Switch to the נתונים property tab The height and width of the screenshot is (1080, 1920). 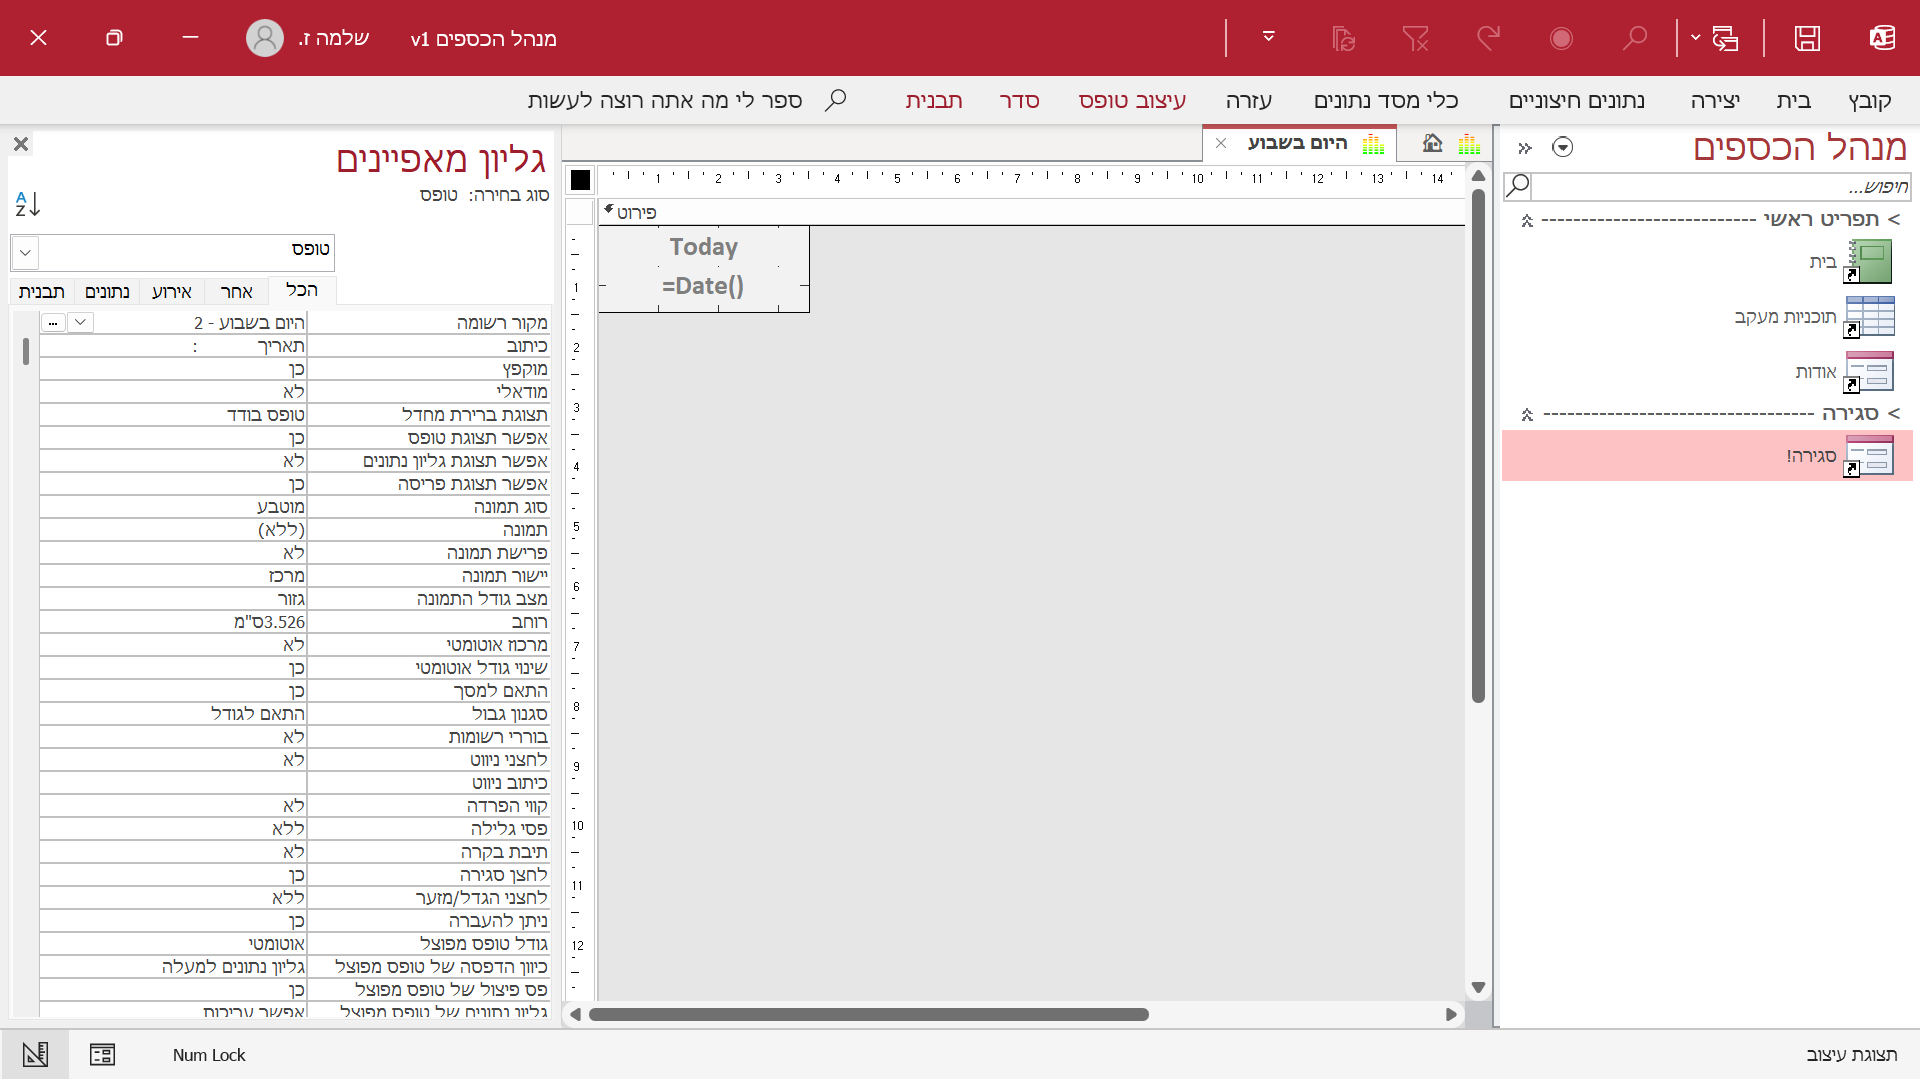(107, 292)
